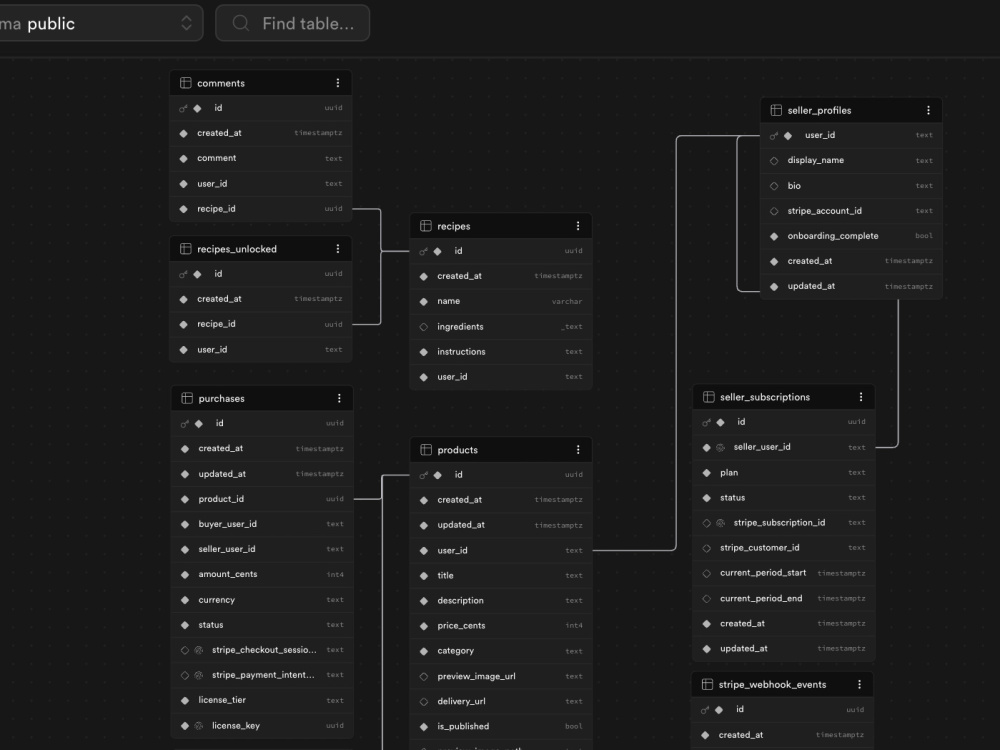Click display_name column in seller_profiles
Viewport: 1000px width, 750px height.
point(851,160)
